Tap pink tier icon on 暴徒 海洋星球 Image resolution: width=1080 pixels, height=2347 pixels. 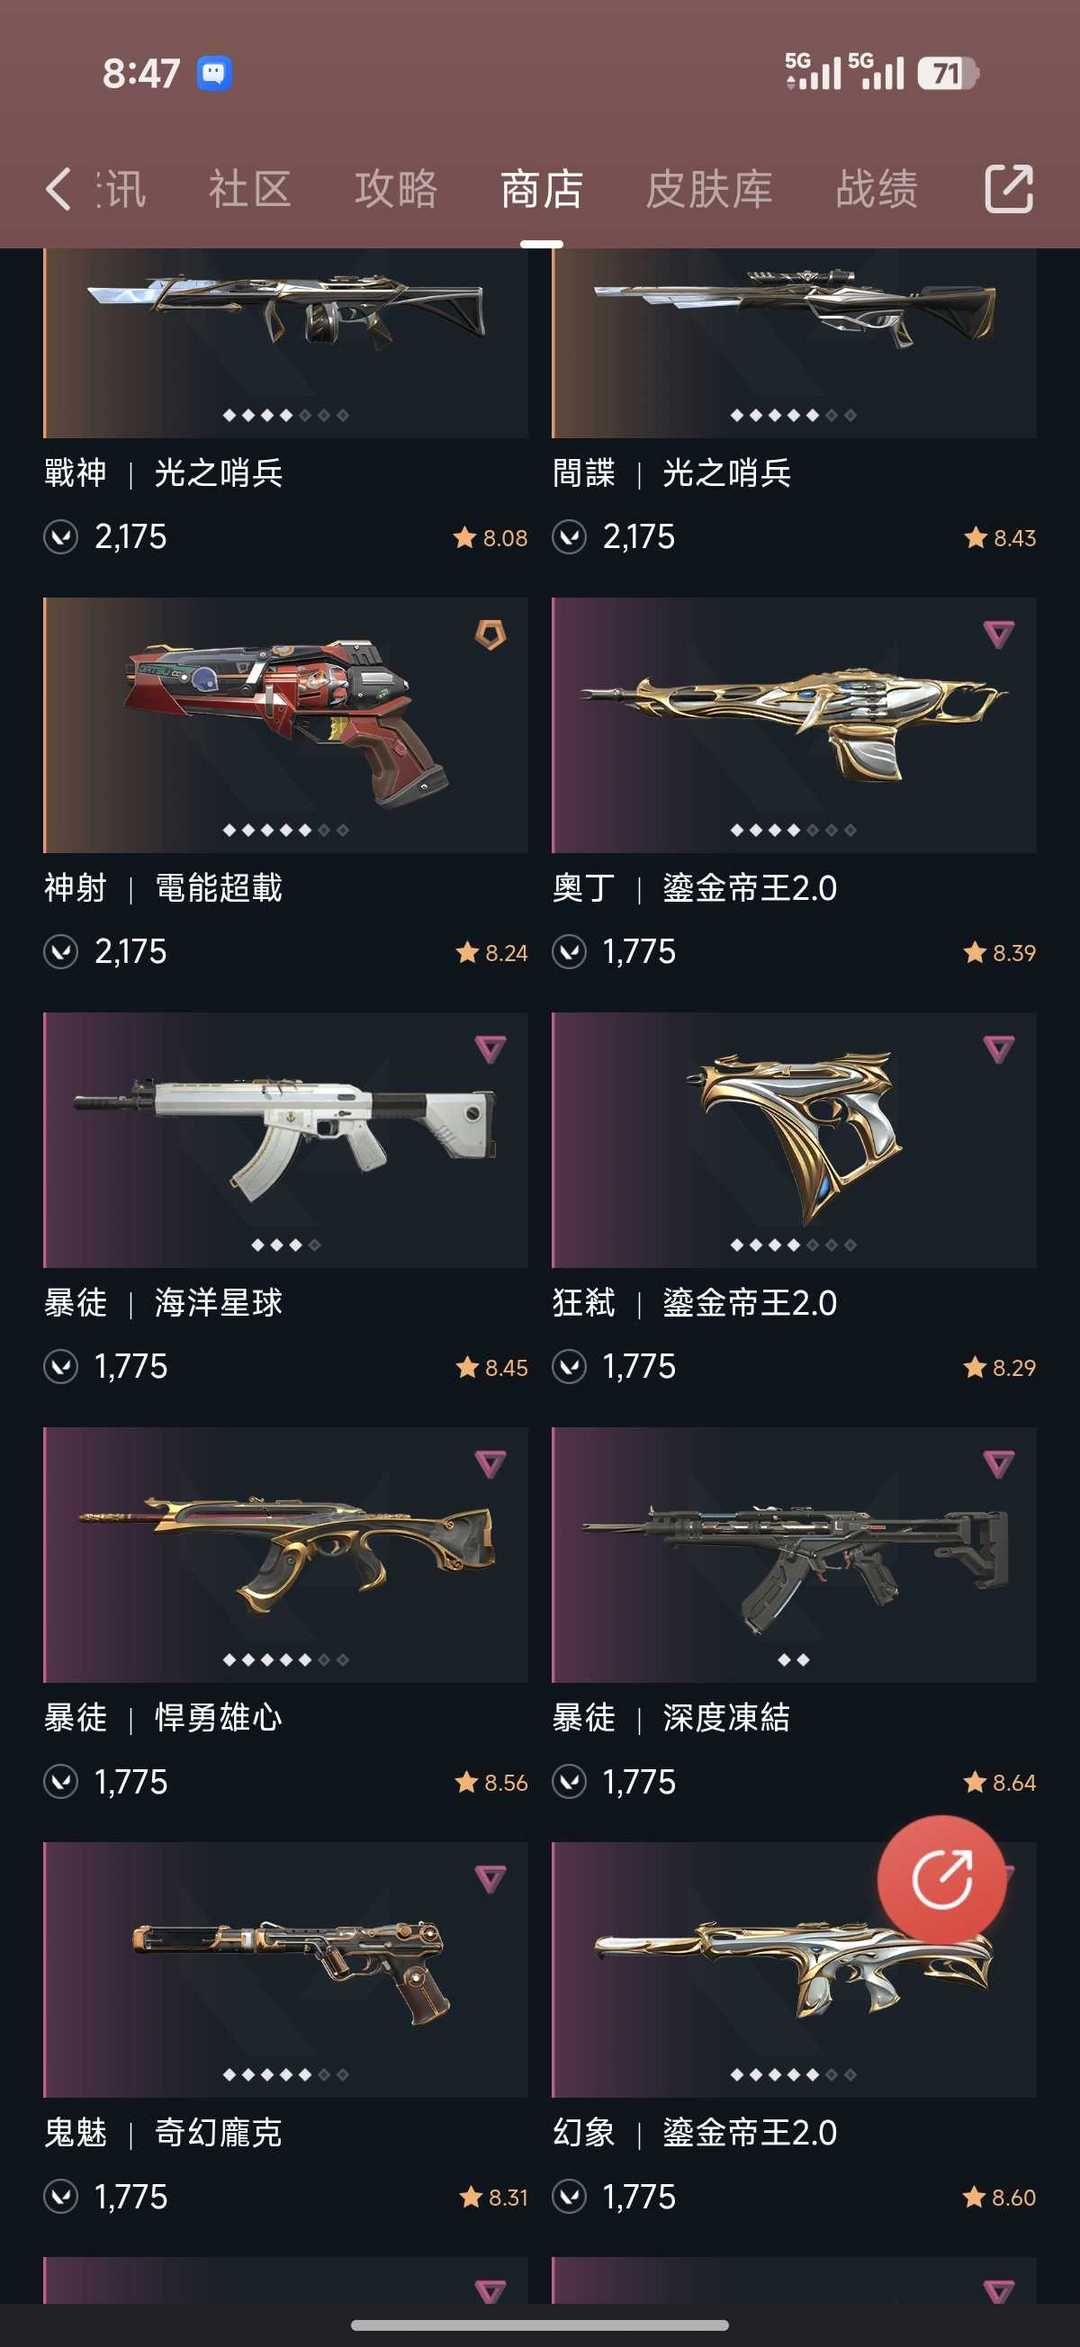[x=490, y=1049]
